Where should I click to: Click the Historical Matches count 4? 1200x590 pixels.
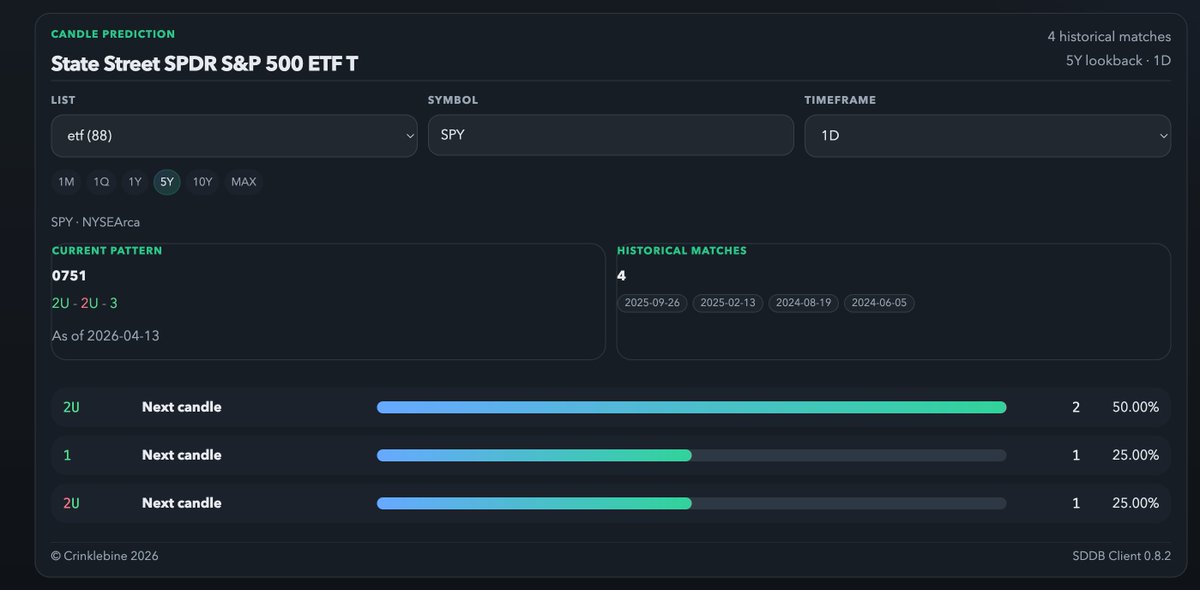(x=622, y=275)
